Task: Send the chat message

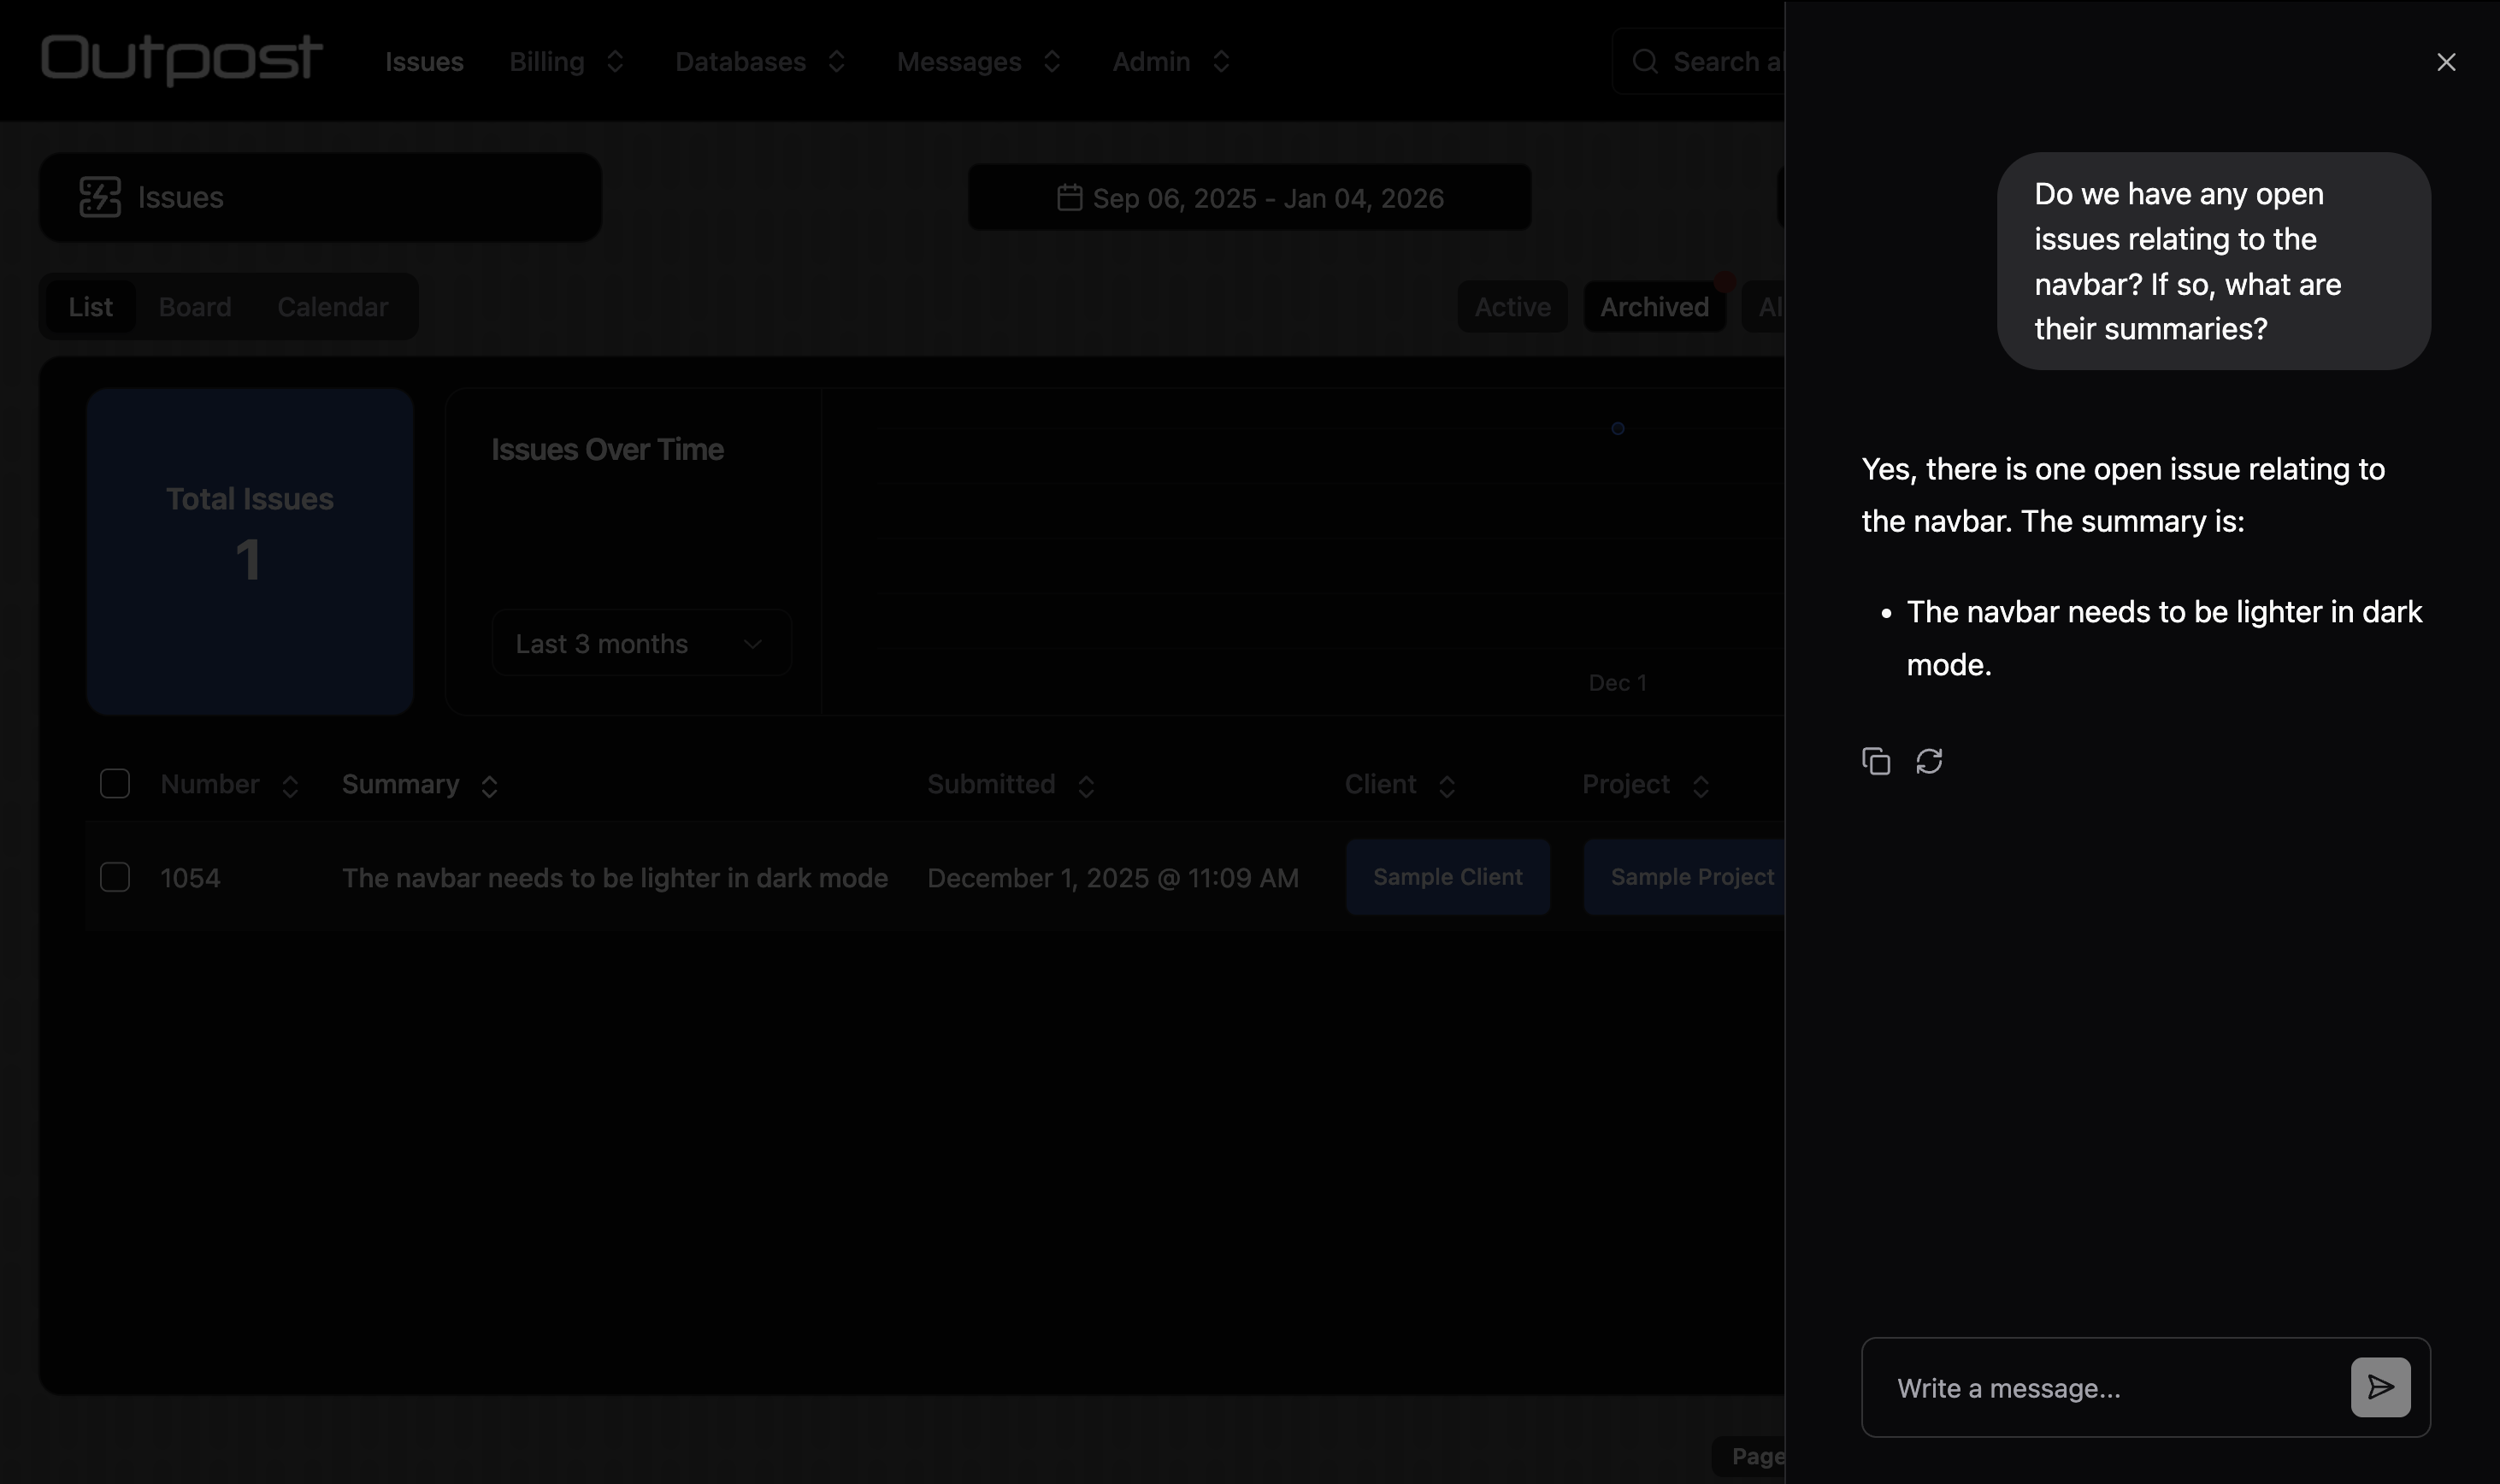Action: point(2380,1387)
